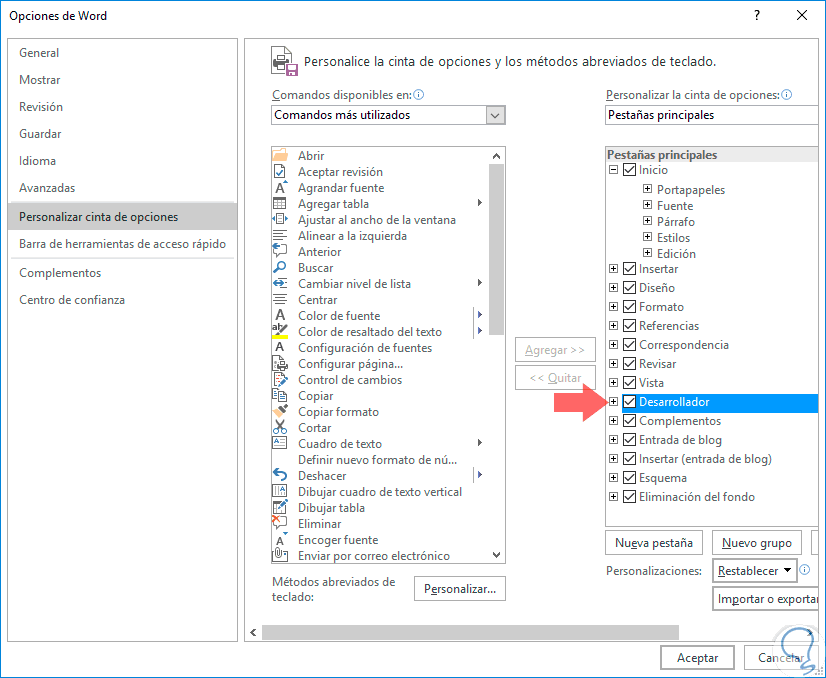Click the Cancelar button

click(781, 657)
